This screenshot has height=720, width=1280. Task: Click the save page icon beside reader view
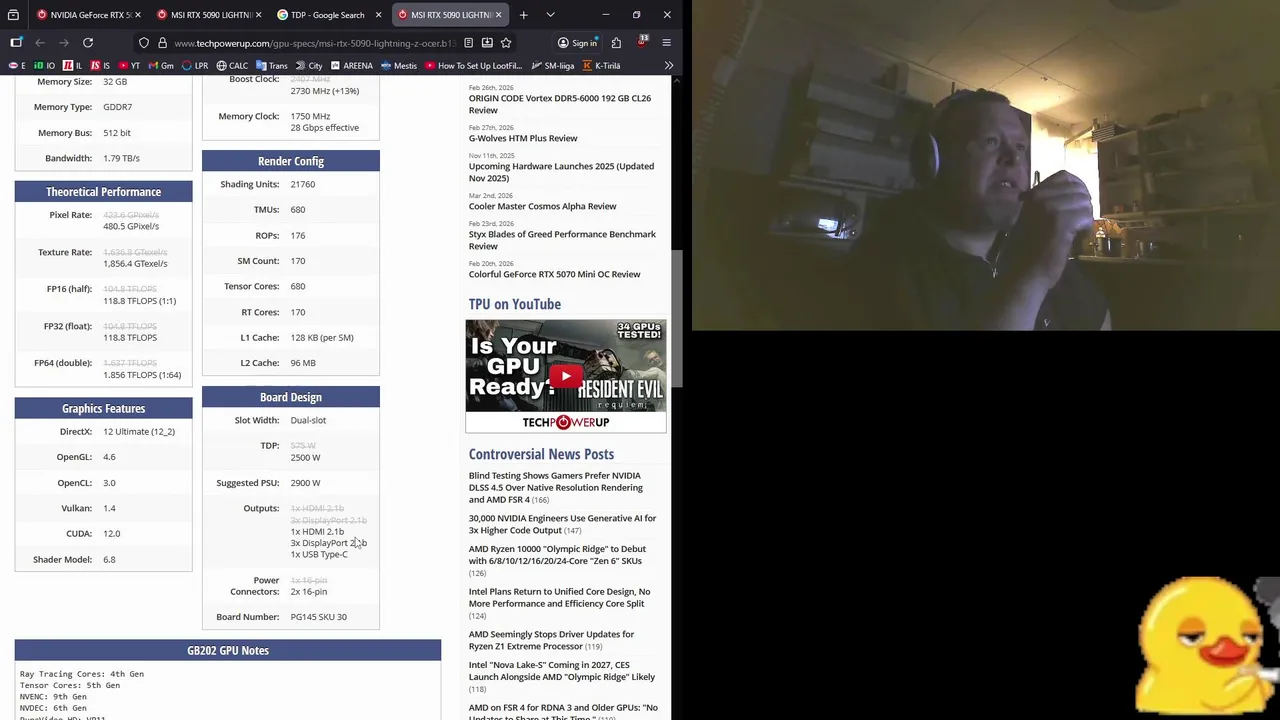[x=487, y=43]
